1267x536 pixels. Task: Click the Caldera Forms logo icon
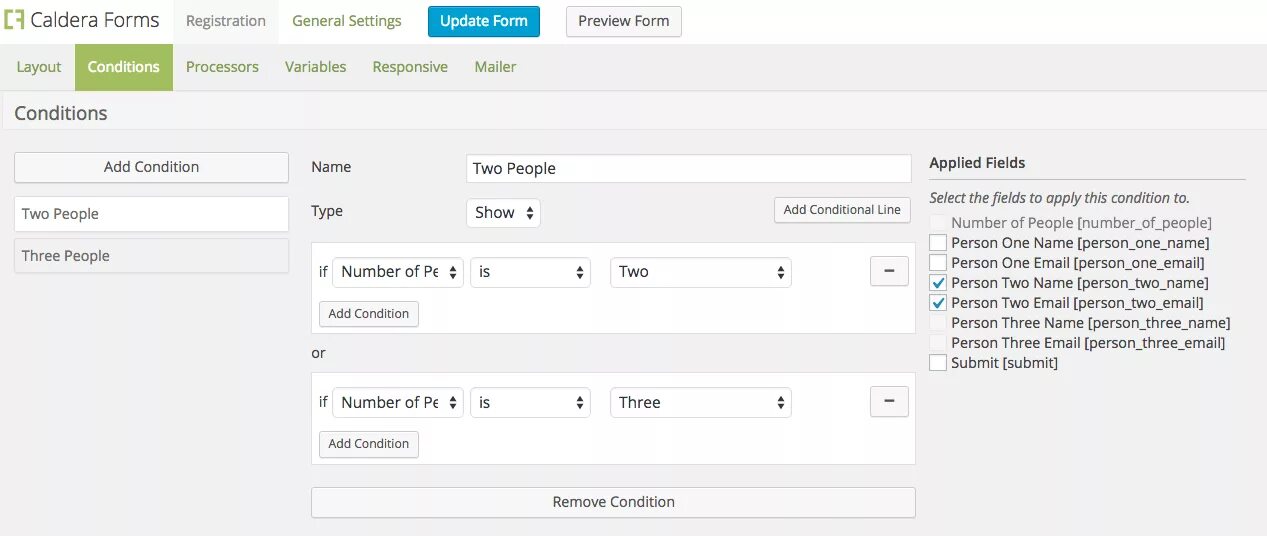pyautogui.click(x=14, y=20)
